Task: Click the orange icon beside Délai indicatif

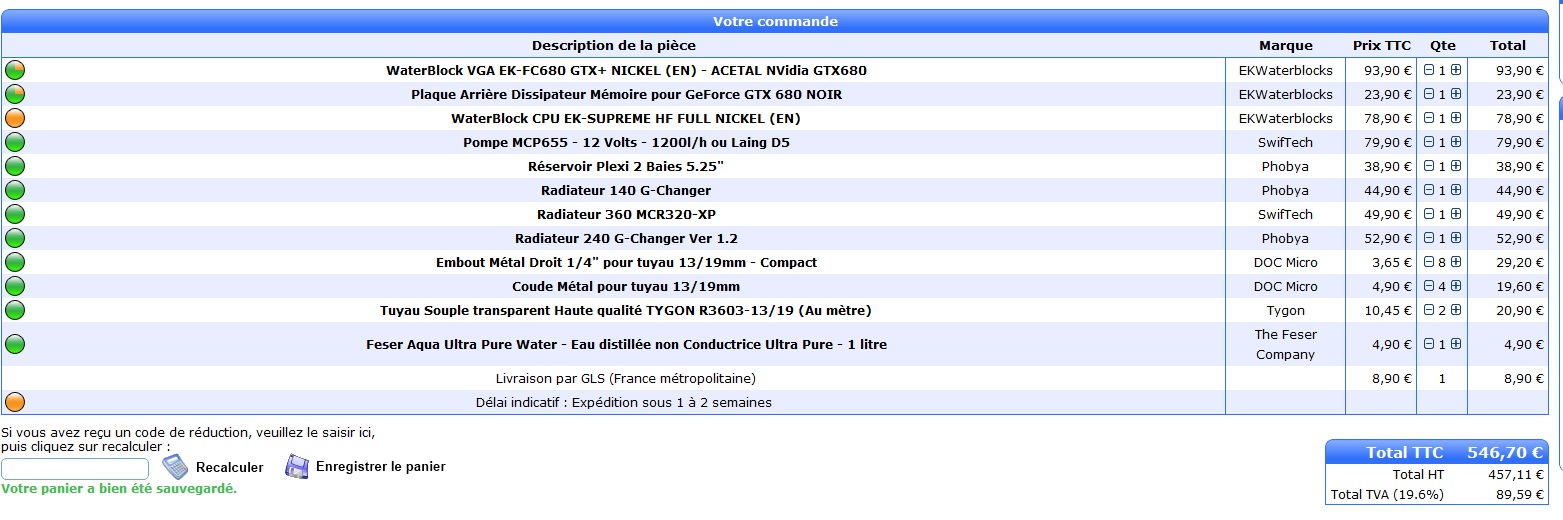Action: point(15,402)
